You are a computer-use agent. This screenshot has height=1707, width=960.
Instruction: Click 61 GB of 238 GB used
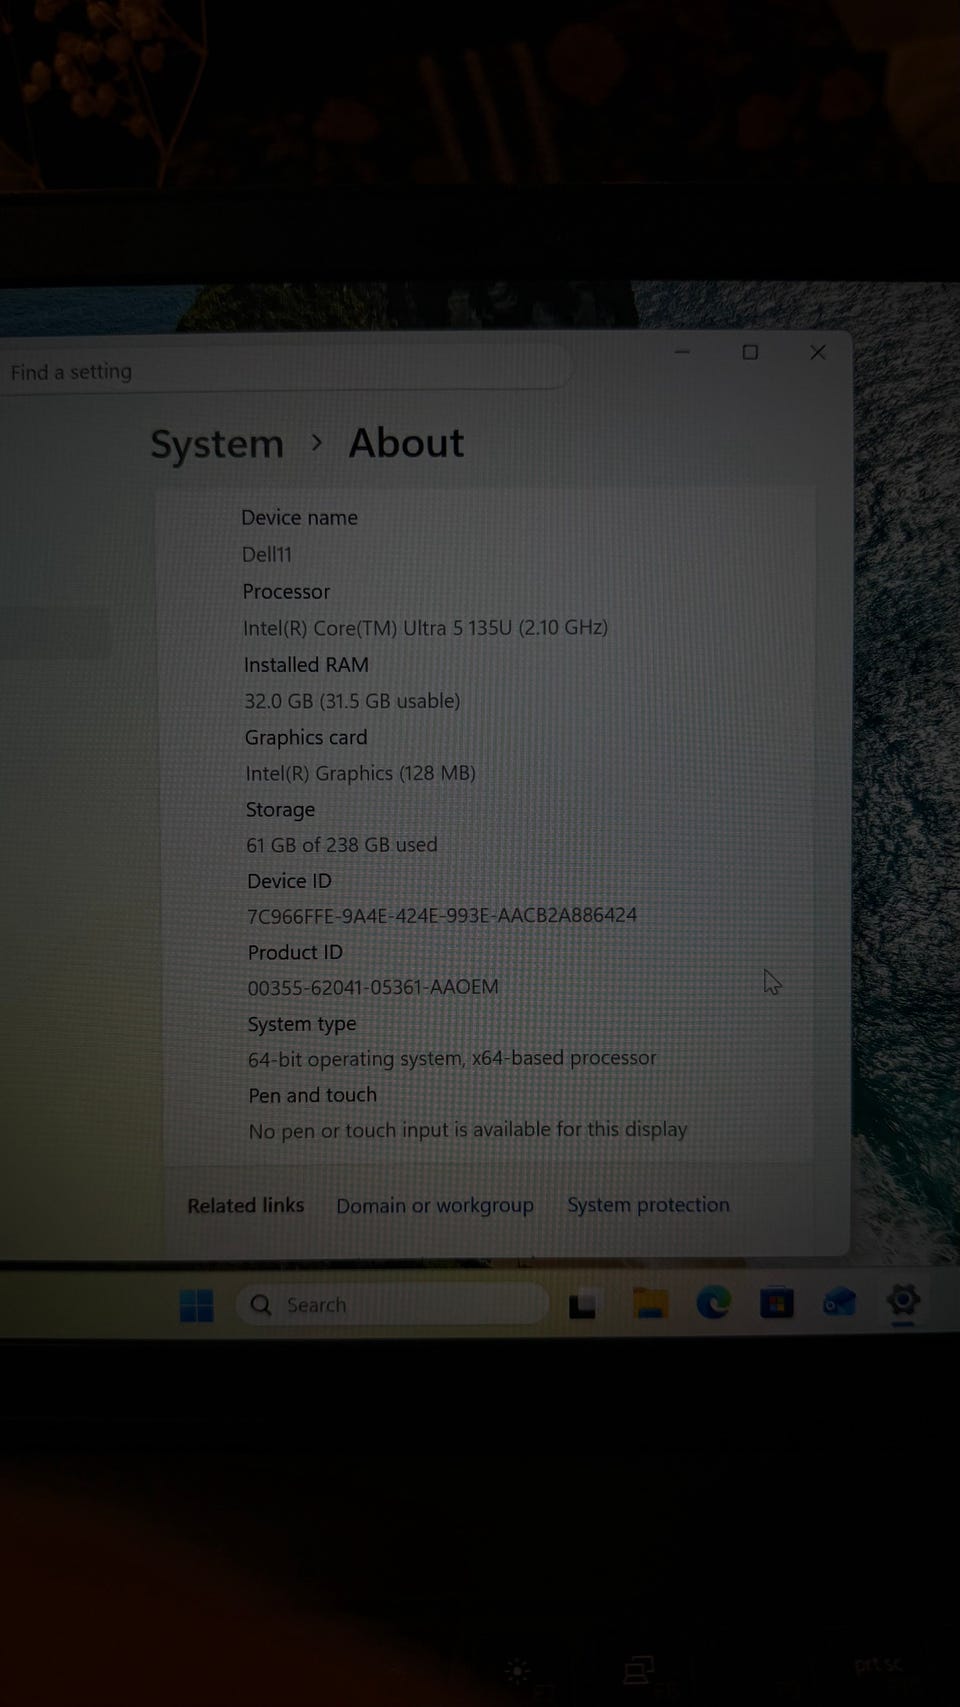pyautogui.click(x=342, y=845)
